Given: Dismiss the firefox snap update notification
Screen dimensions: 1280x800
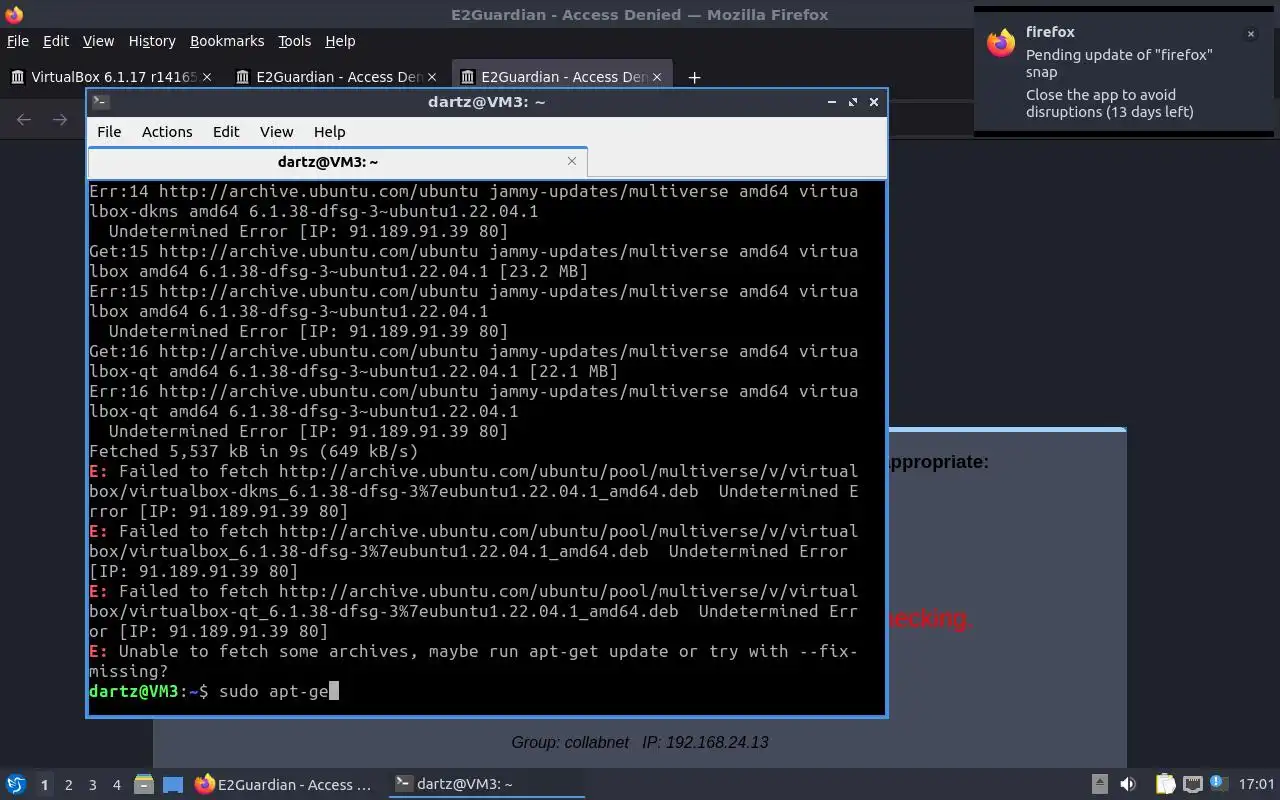Looking at the screenshot, I should click(x=1250, y=34).
